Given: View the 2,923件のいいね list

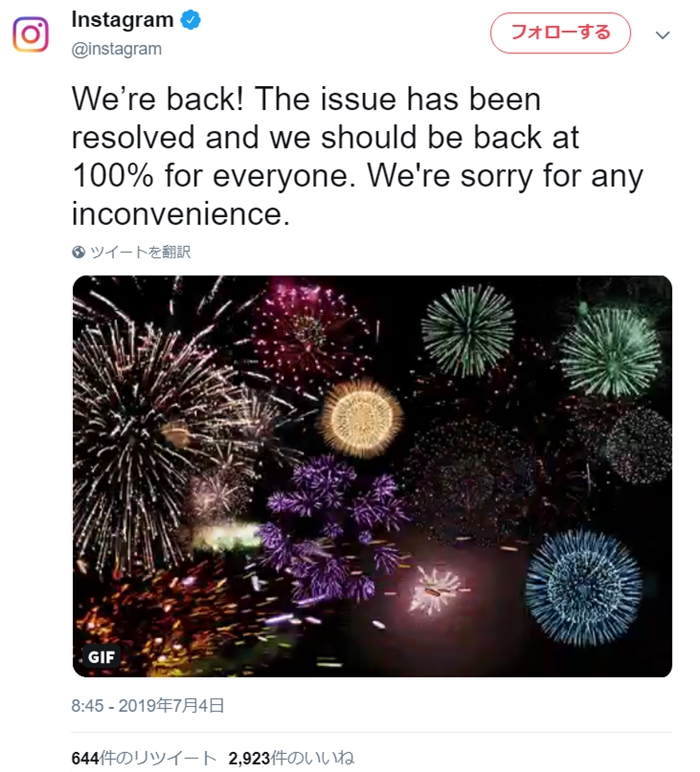Looking at the screenshot, I should click(x=291, y=757).
